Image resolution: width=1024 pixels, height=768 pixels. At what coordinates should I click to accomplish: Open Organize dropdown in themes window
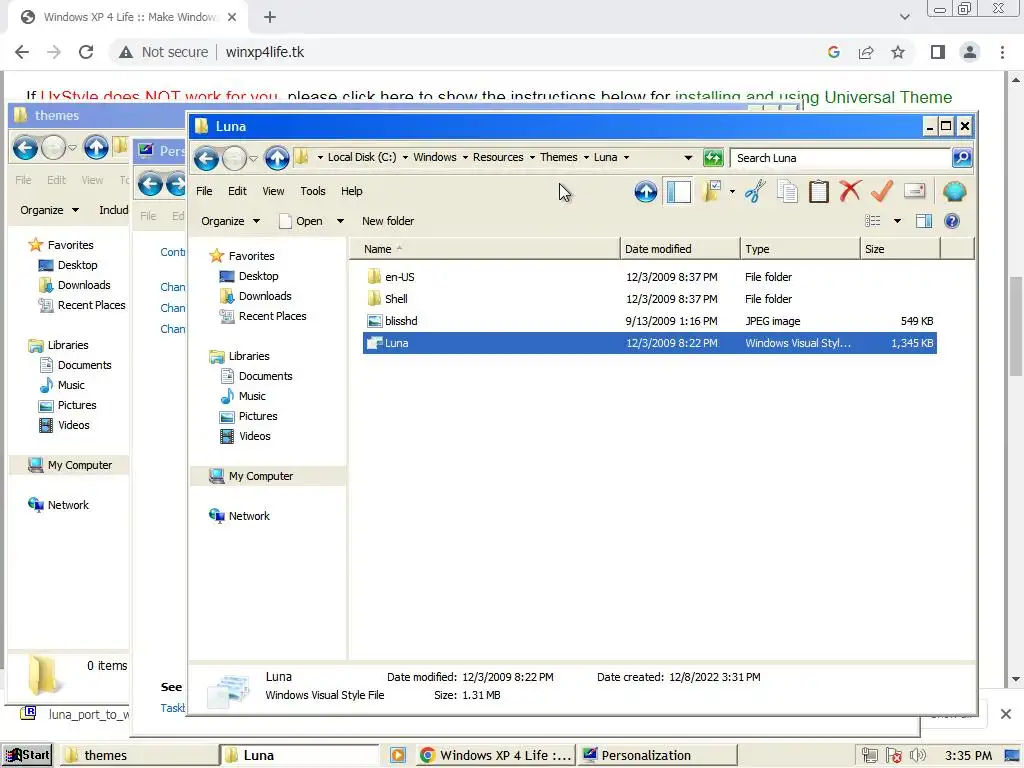50,210
